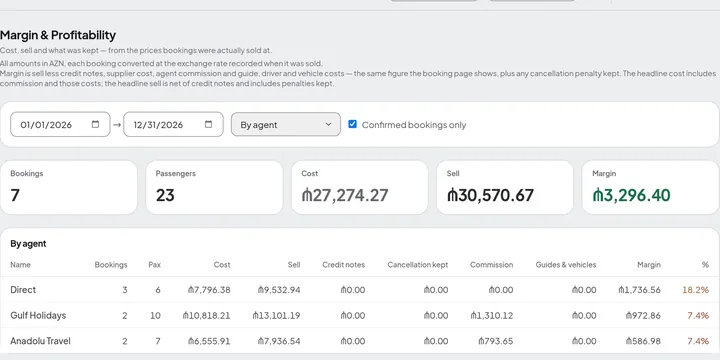Click the Margin total ₼3,296.40
The width and height of the screenshot is (720, 360).
(x=631, y=195)
